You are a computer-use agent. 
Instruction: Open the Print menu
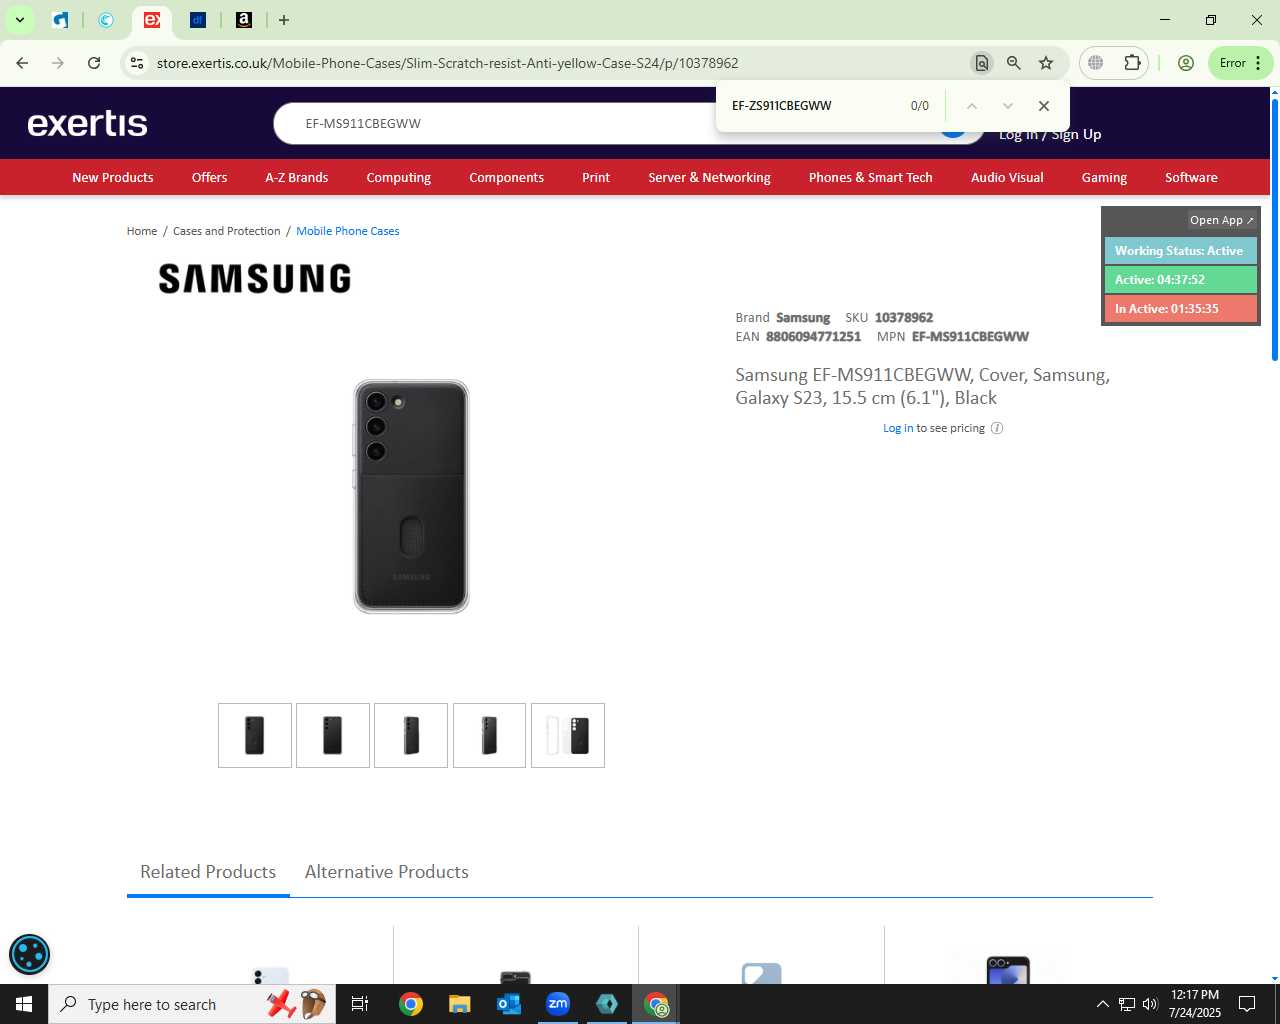pyautogui.click(x=596, y=177)
